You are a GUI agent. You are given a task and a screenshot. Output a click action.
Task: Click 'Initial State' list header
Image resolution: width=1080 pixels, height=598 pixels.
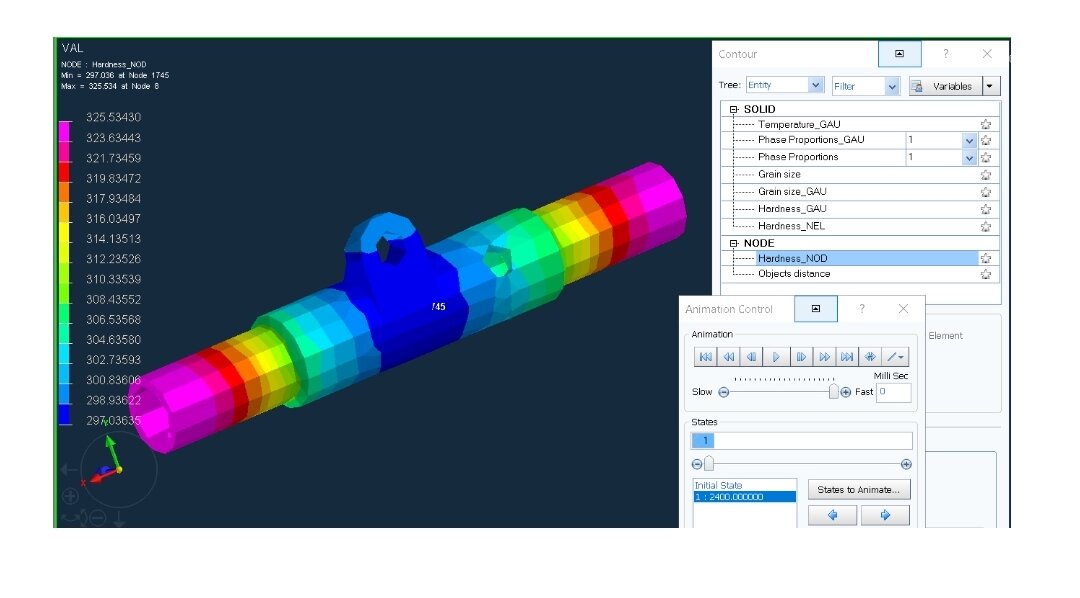tap(718, 485)
